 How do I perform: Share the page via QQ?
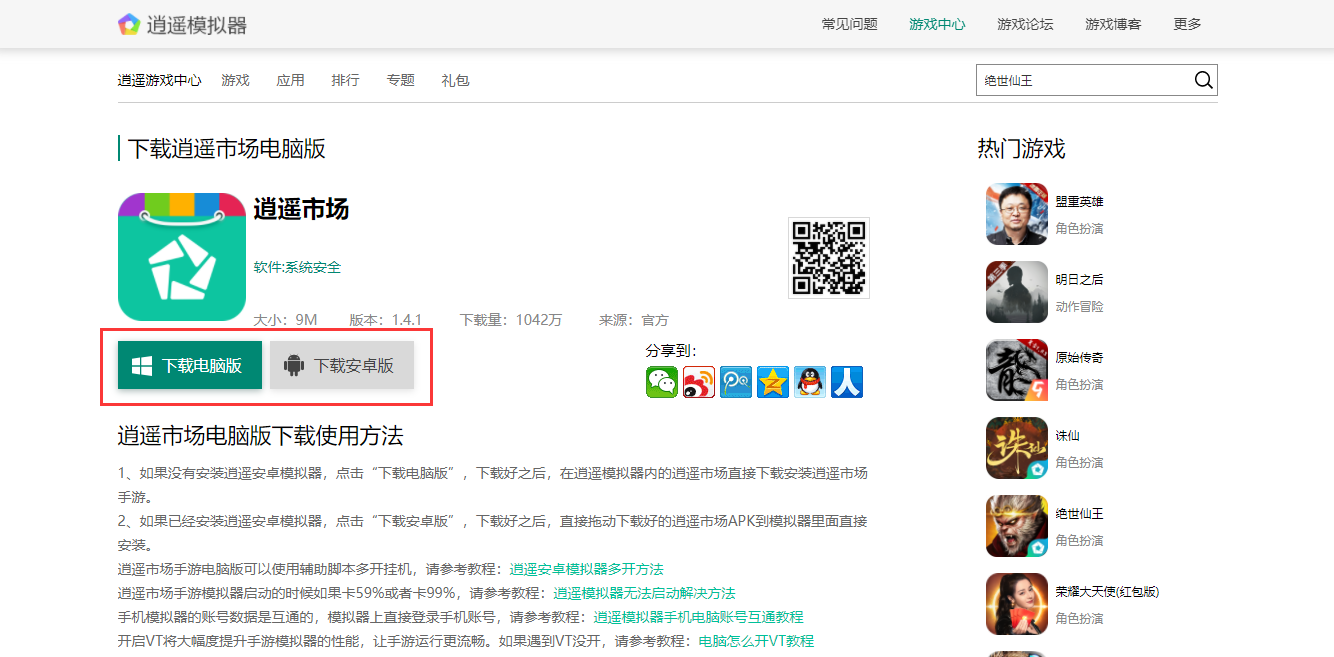tap(810, 381)
